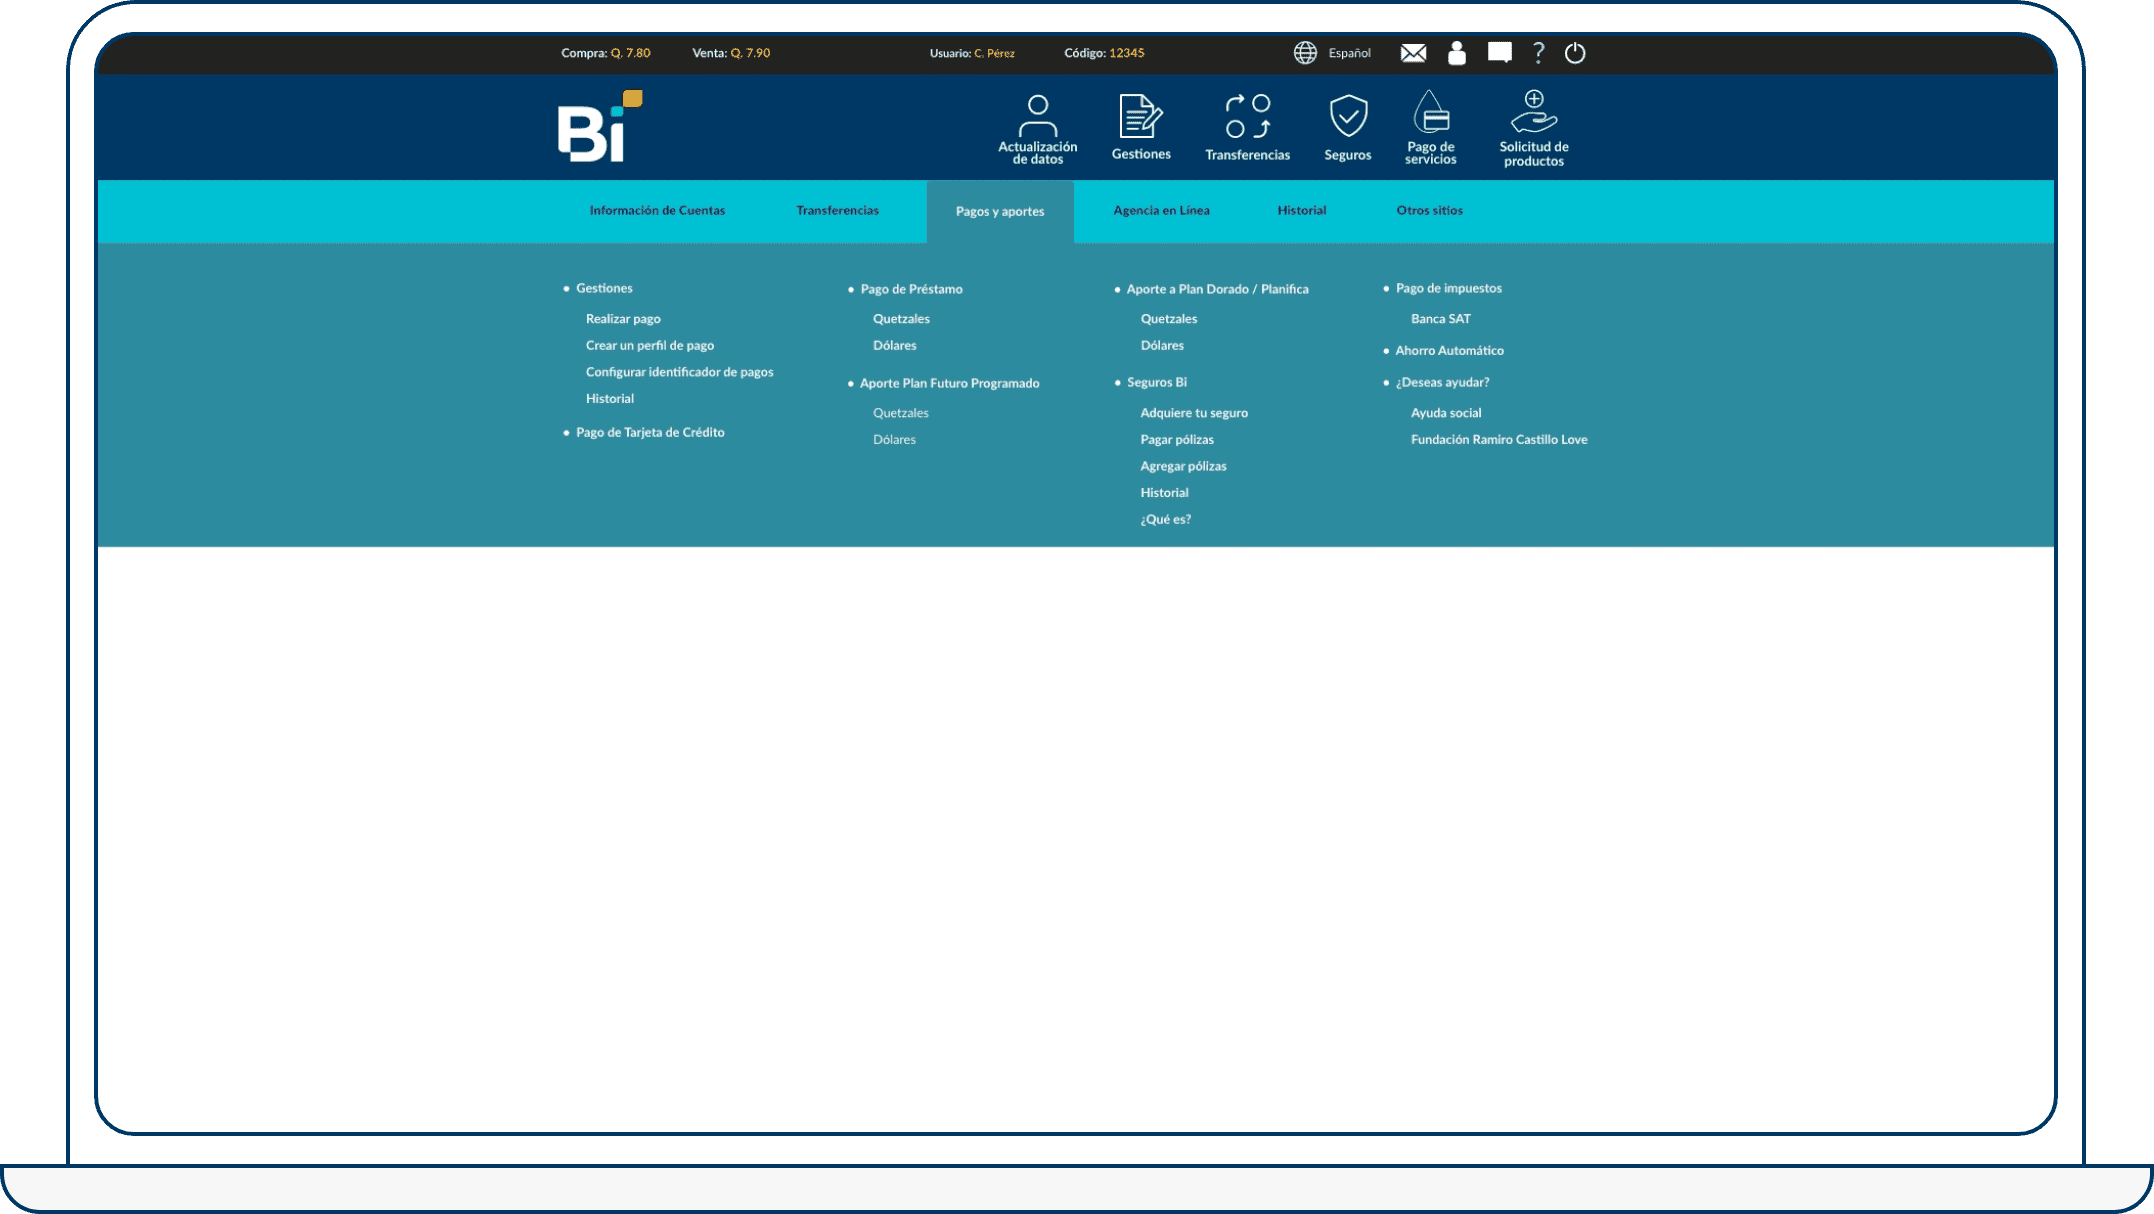Open Ahorro Automático
Image resolution: width=2154 pixels, height=1214 pixels.
[1449, 350]
